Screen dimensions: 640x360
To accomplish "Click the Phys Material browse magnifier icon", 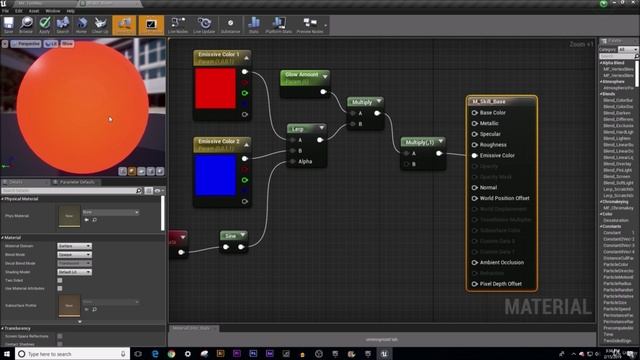I will 95,220.
